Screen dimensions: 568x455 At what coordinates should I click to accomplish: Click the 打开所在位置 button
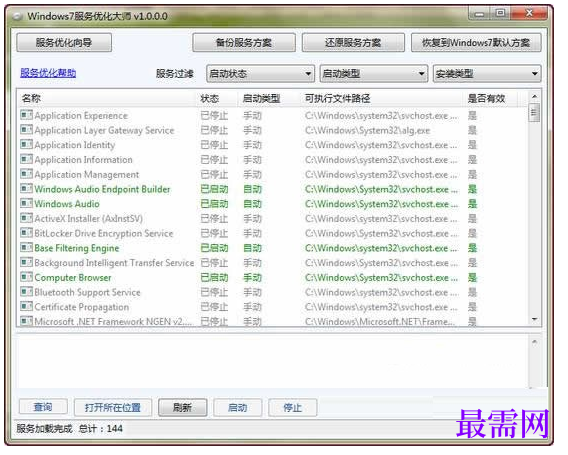coord(113,408)
